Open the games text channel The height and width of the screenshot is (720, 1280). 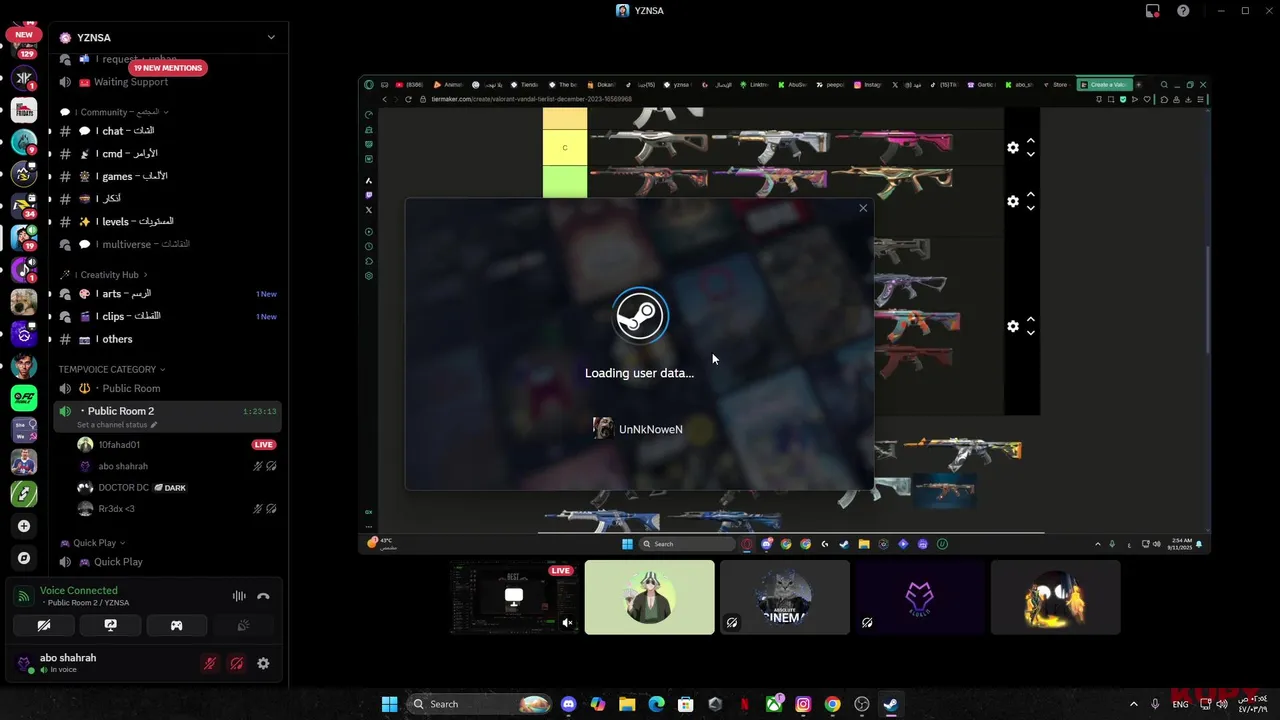(x=166, y=176)
